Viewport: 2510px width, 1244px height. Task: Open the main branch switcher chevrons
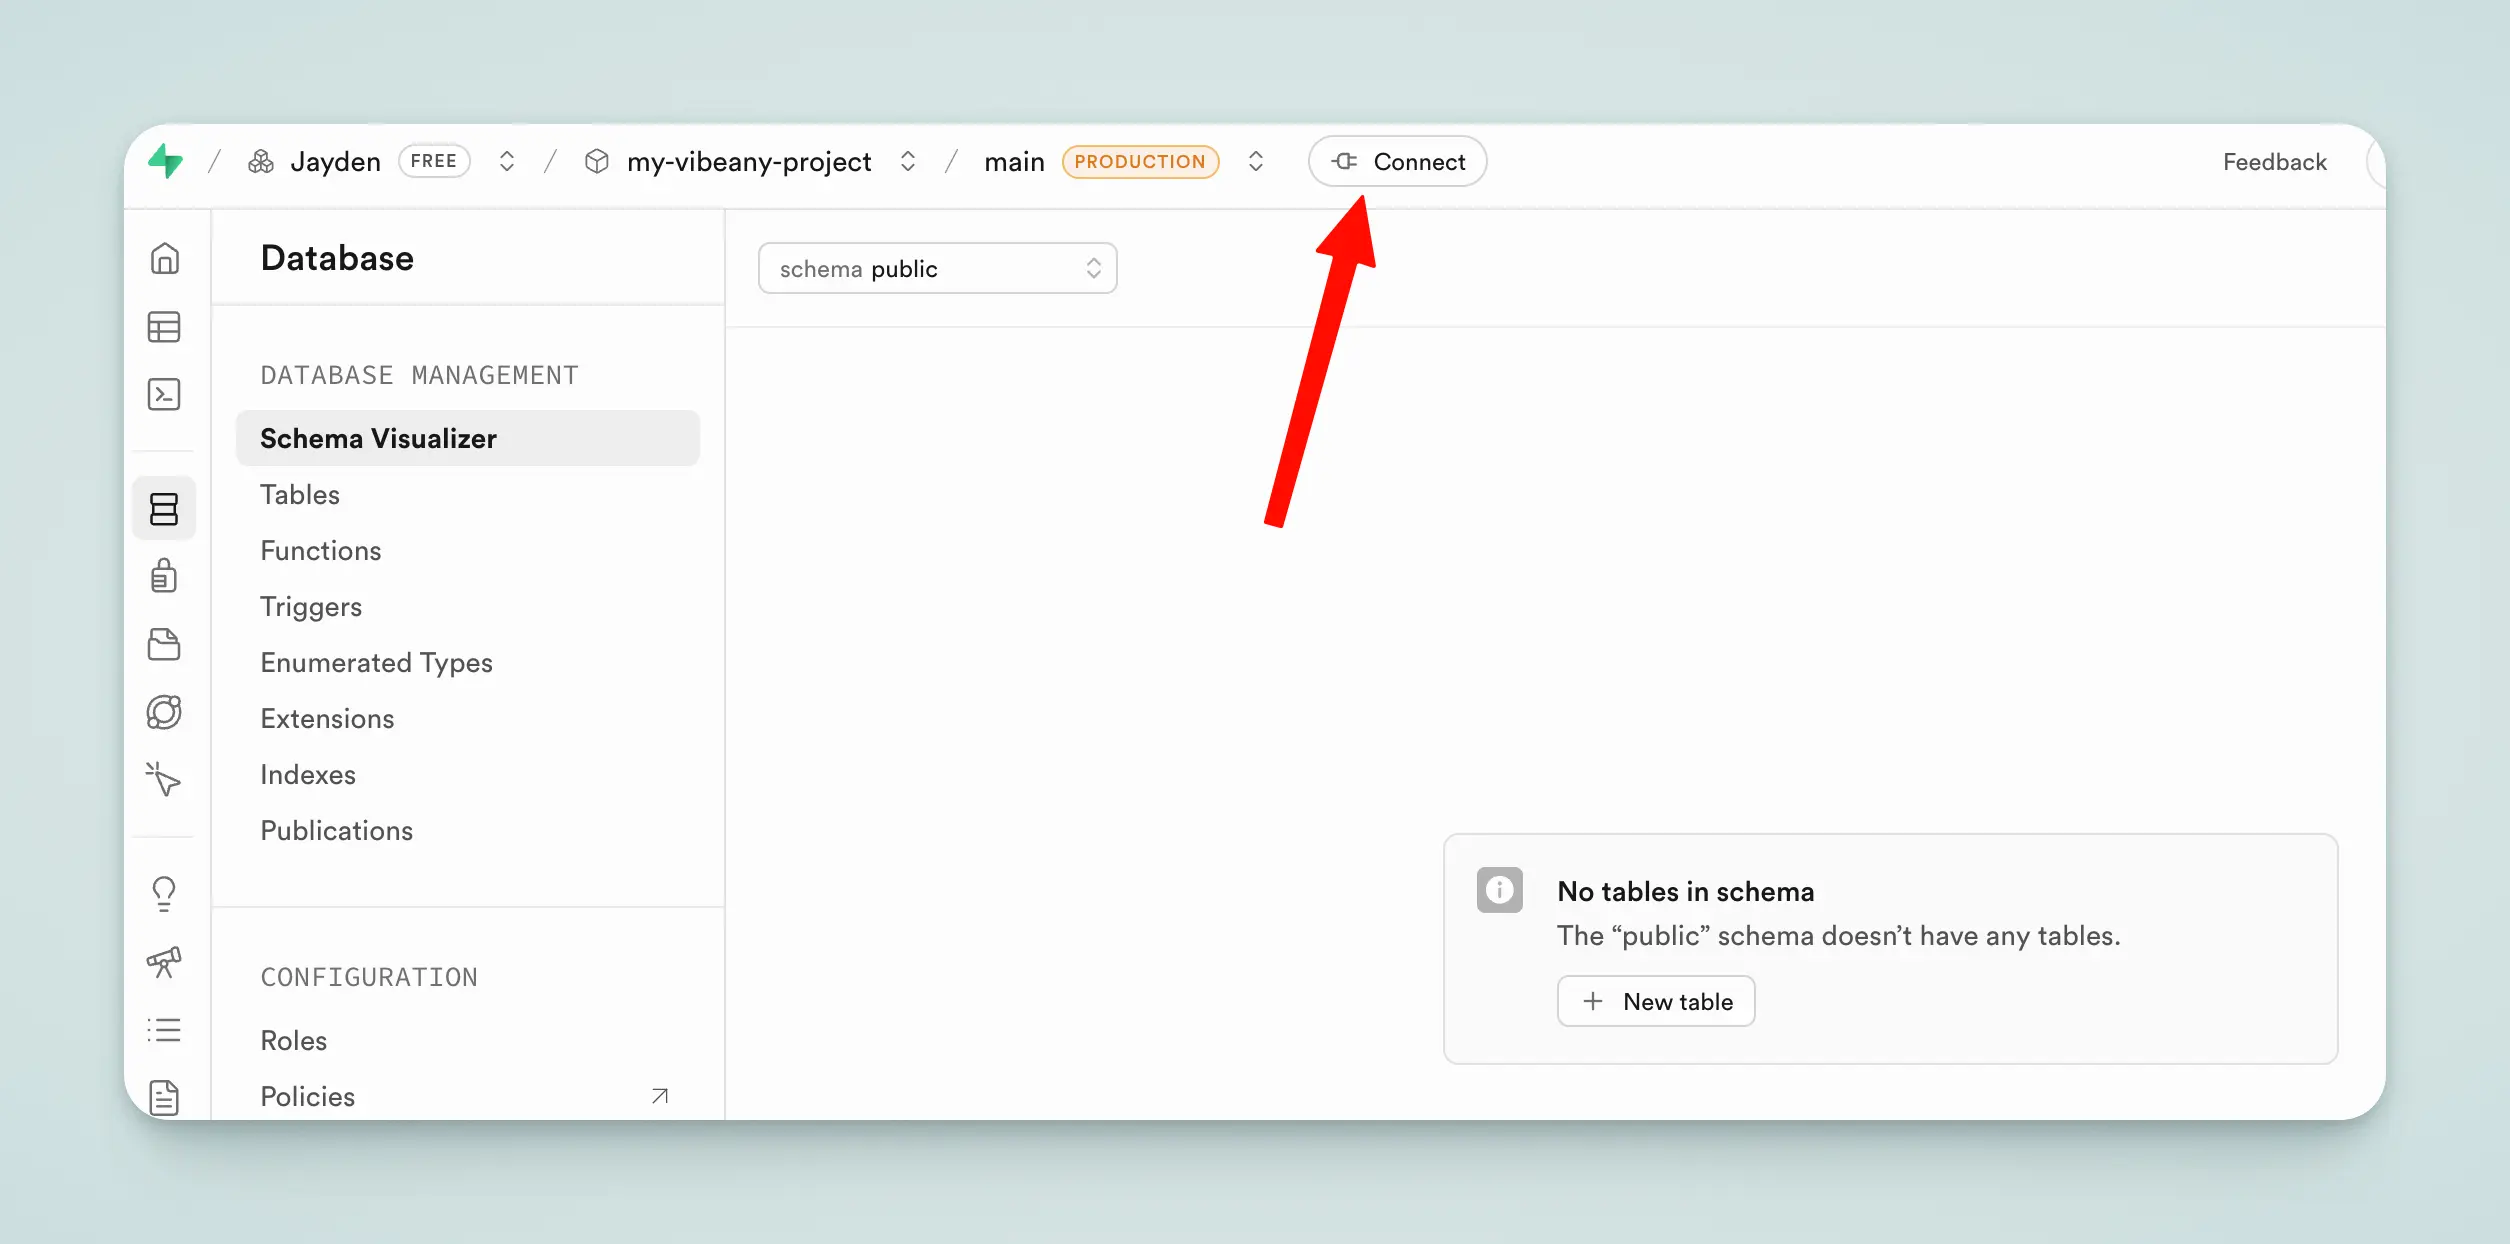click(1256, 161)
